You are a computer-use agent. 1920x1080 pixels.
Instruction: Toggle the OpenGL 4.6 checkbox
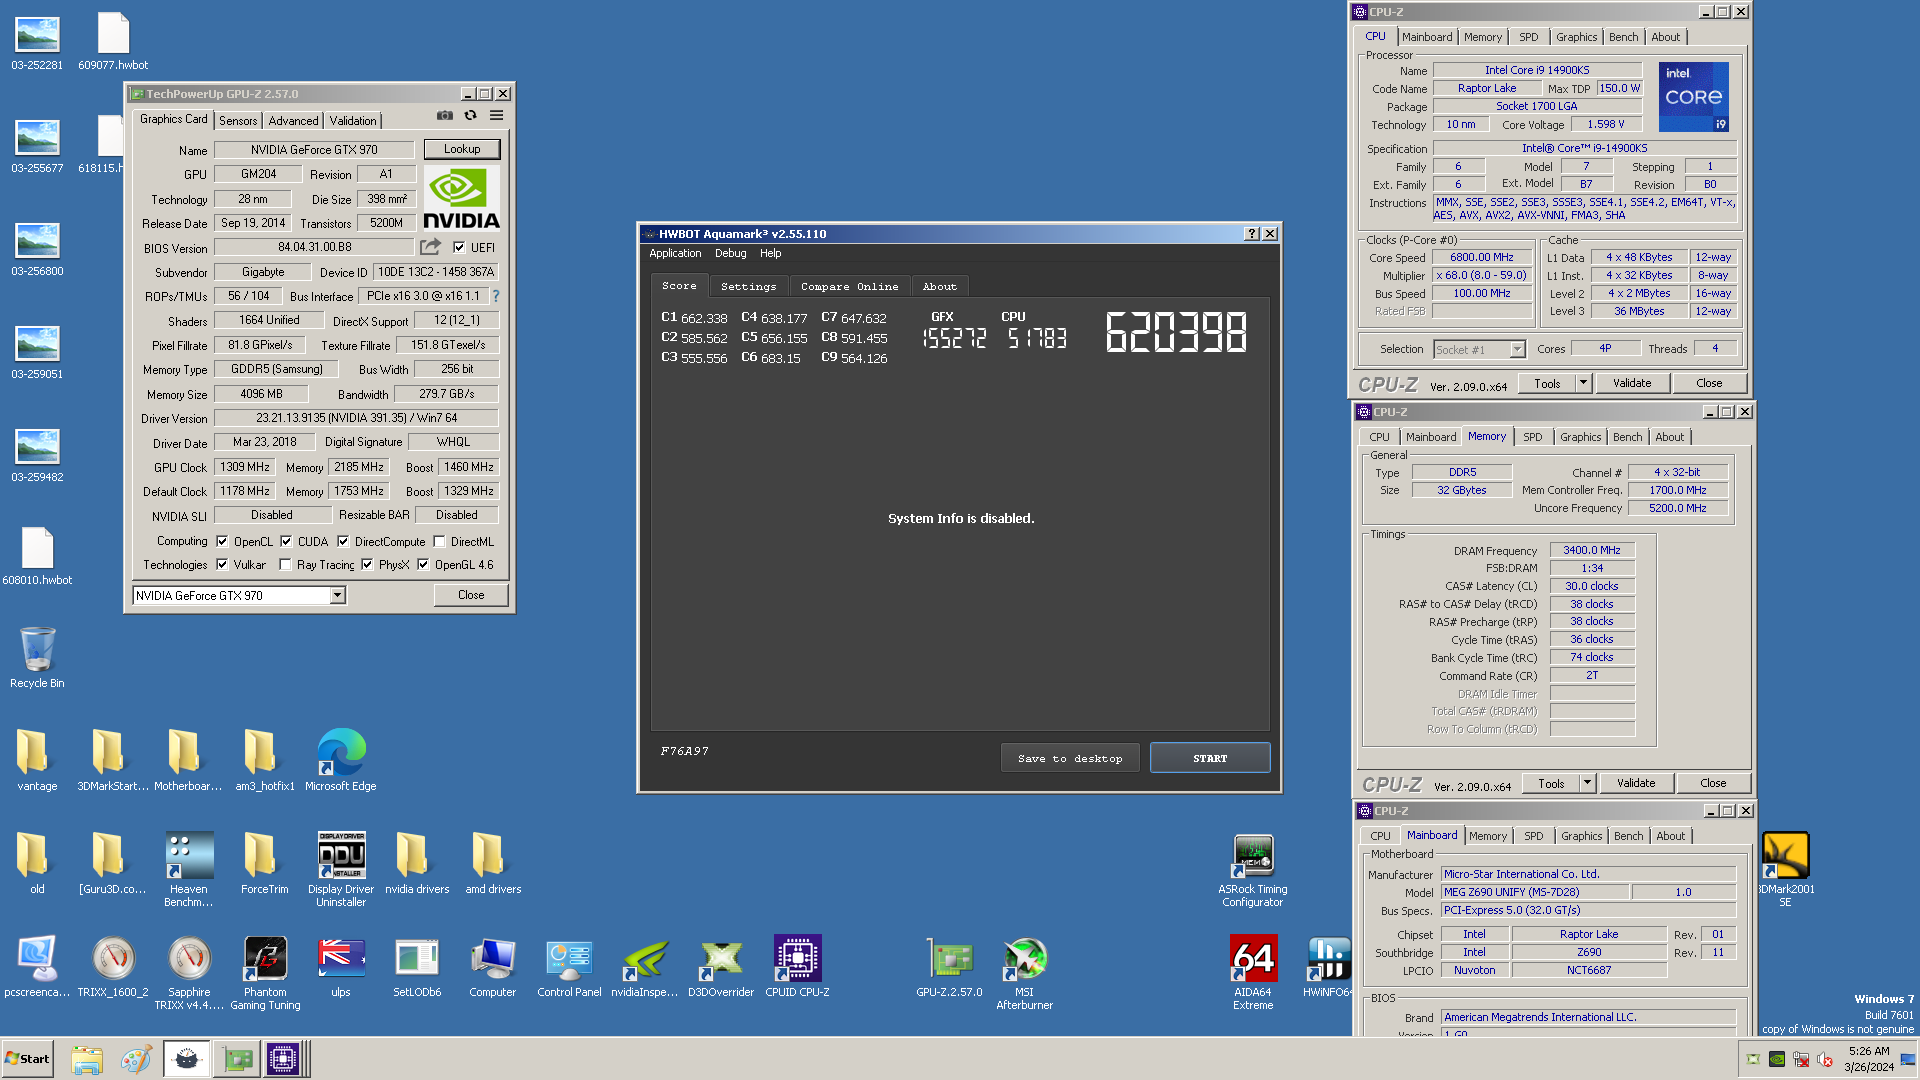pos(423,564)
